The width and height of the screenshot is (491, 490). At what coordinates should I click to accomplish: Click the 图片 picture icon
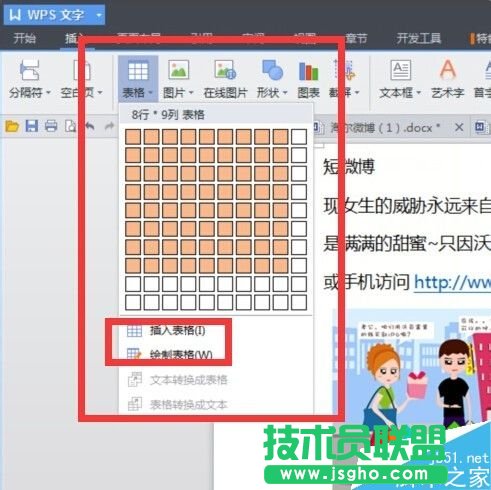pyautogui.click(x=179, y=70)
